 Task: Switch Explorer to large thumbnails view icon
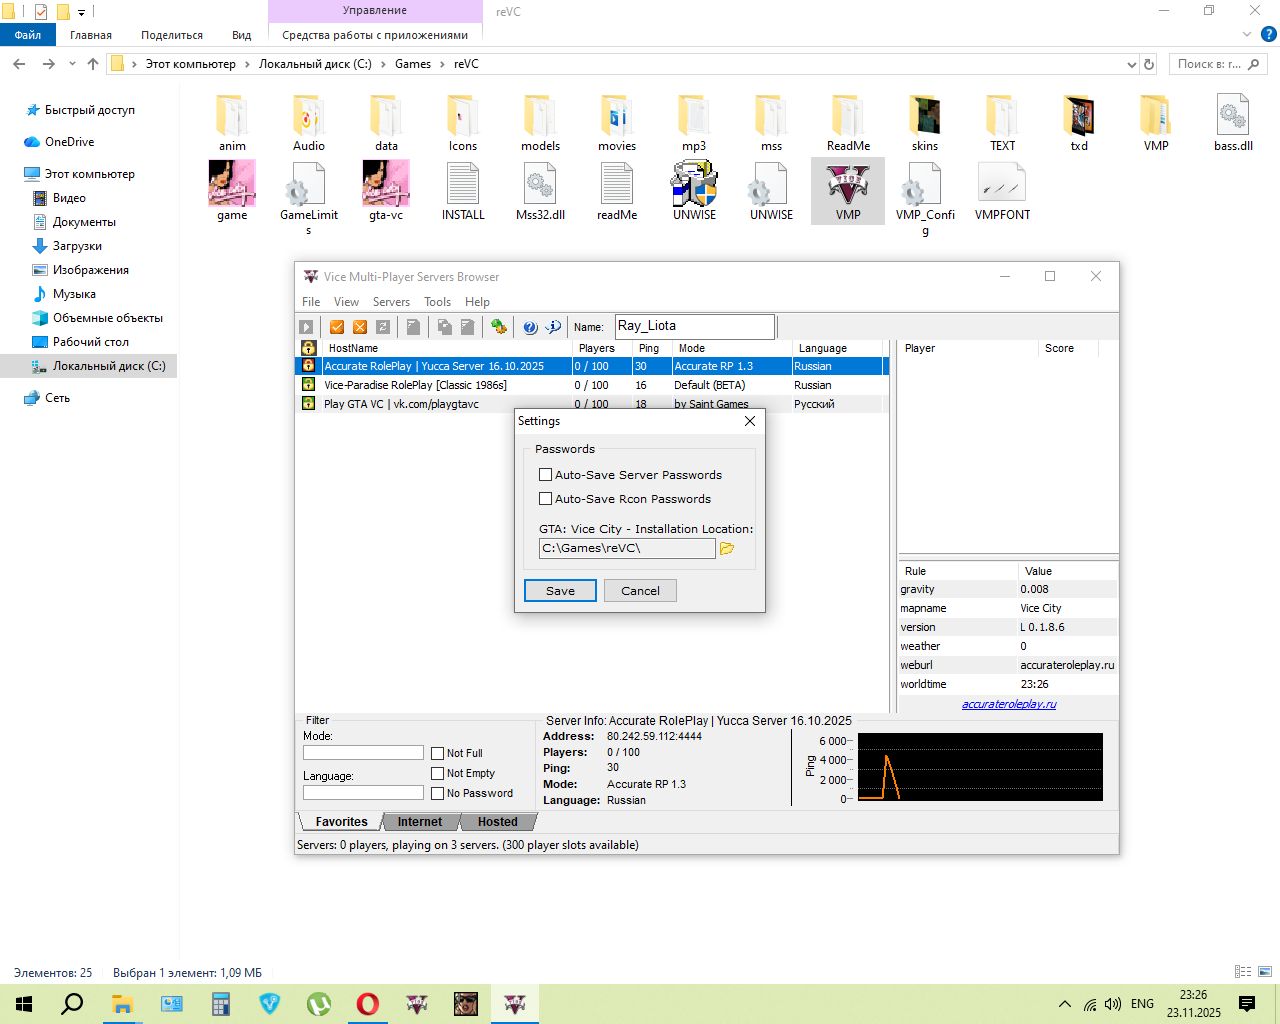(x=1265, y=971)
